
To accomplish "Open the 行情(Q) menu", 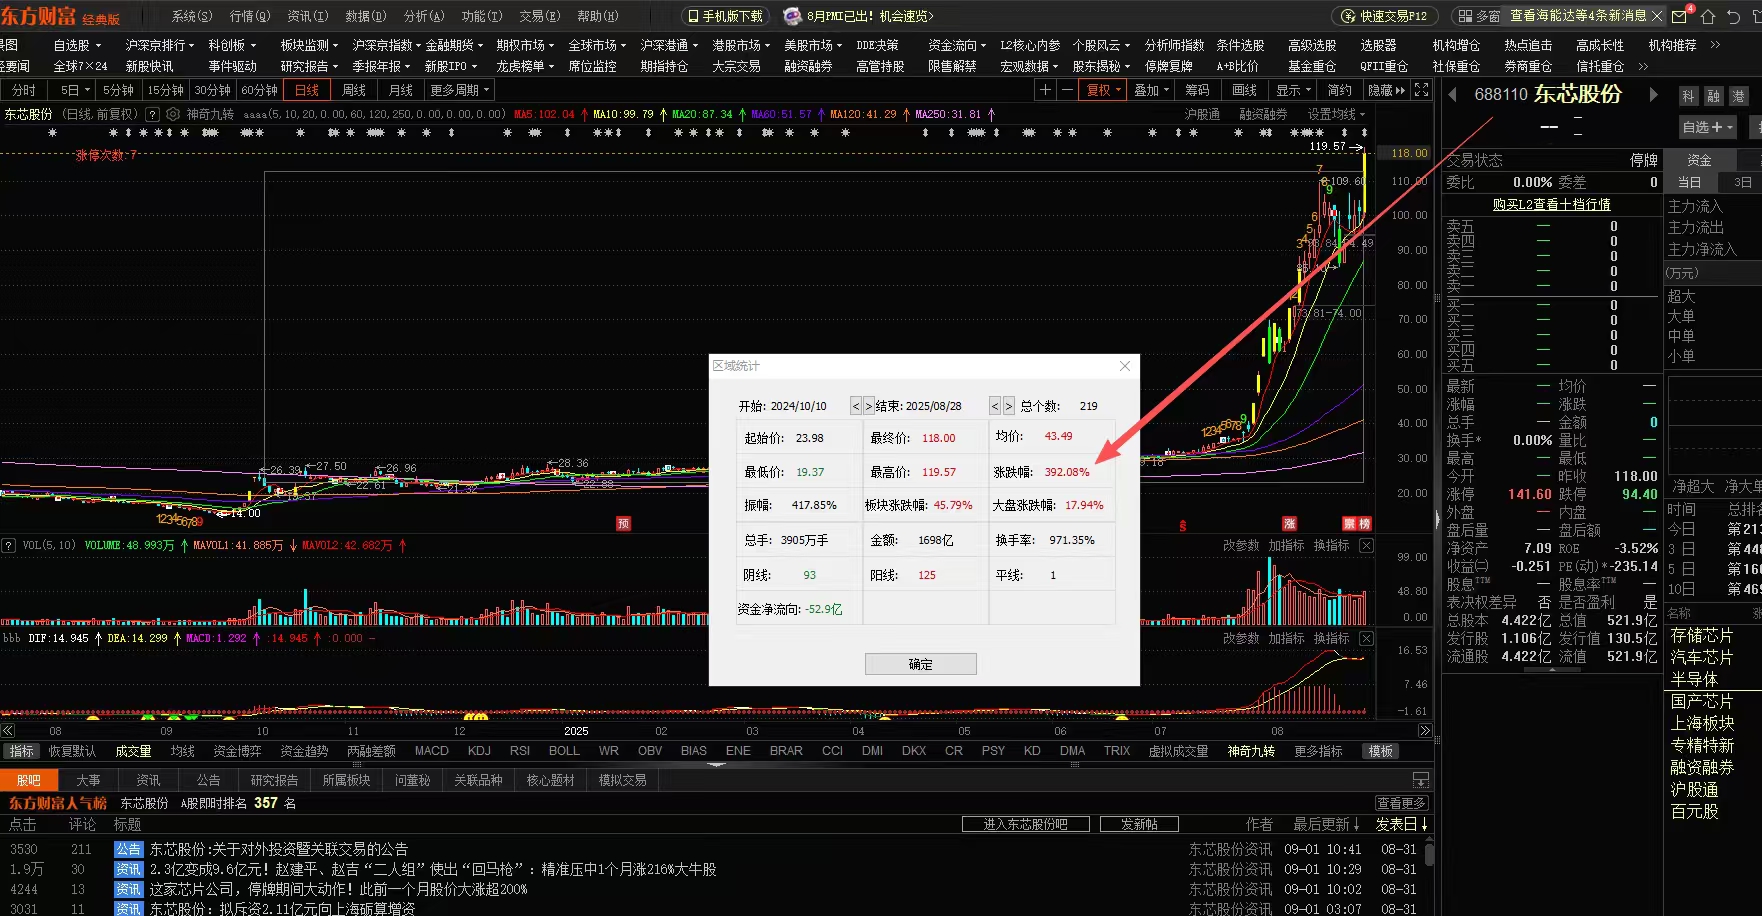I will pyautogui.click(x=250, y=16).
